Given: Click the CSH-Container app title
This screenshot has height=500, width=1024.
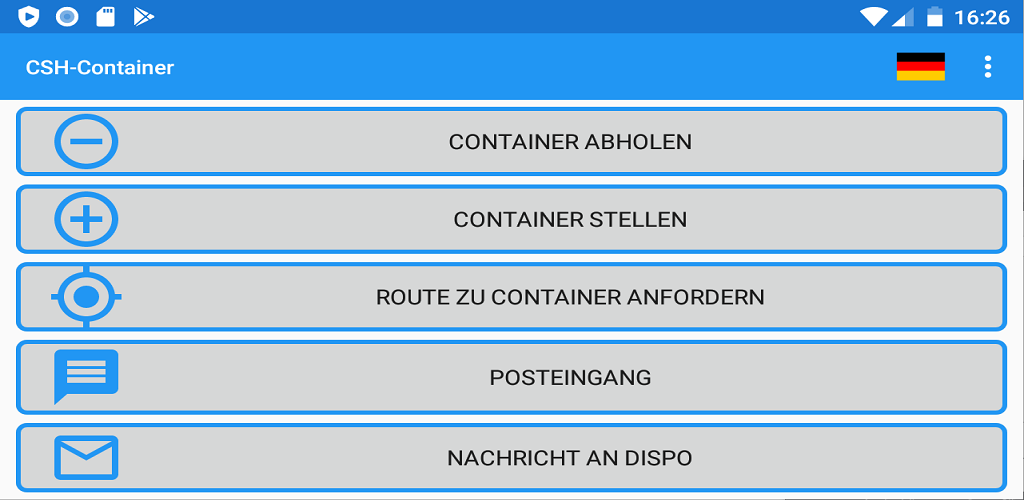Looking at the screenshot, I should (100, 67).
